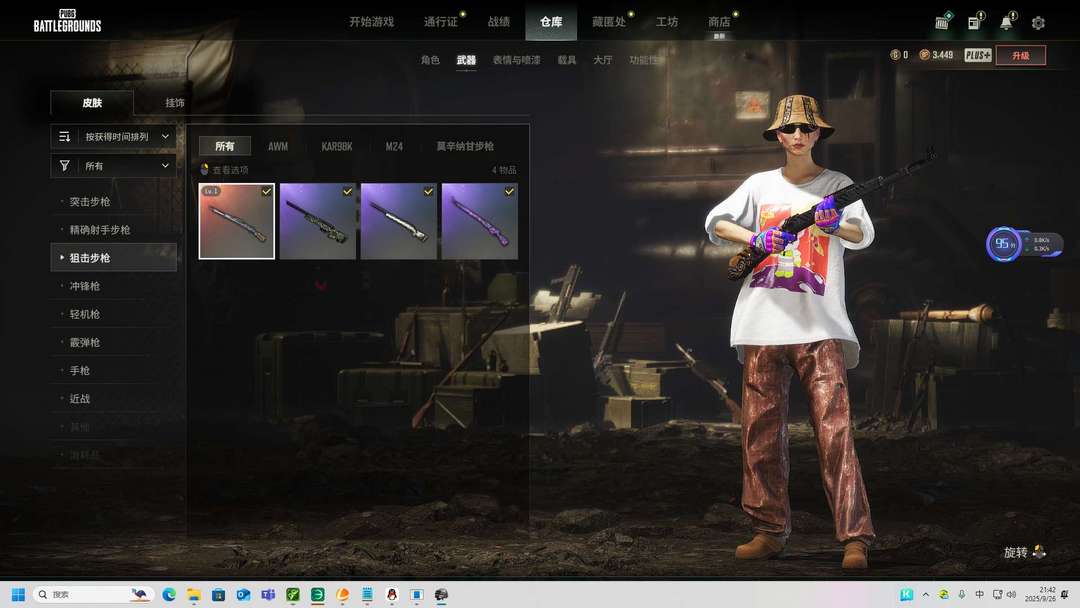Click the PLUS+ badge
Viewport: 1080px width, 608px height.
977,55
